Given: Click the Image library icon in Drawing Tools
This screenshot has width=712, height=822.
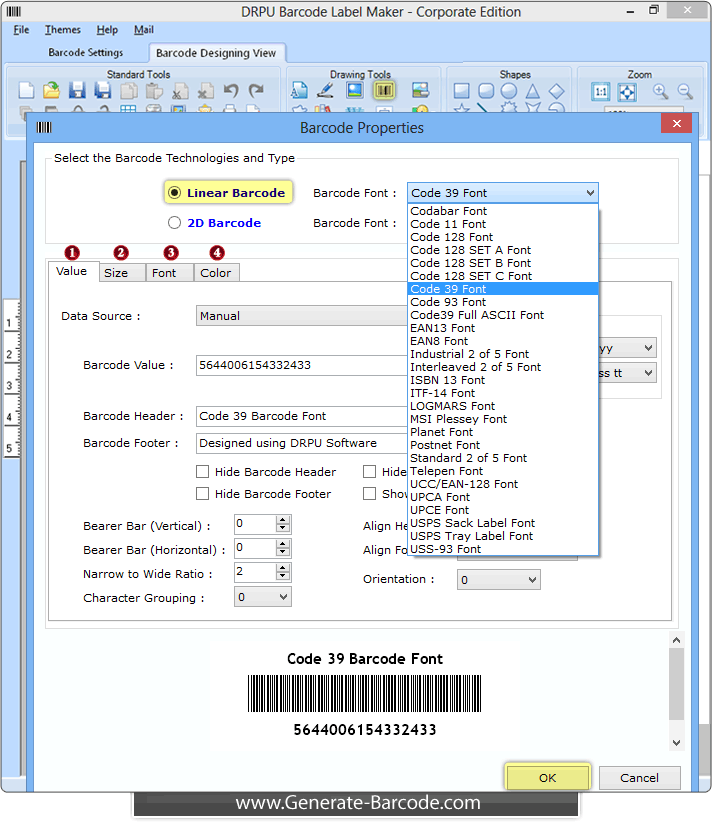Looking at the screenshot, I should 420,90.
